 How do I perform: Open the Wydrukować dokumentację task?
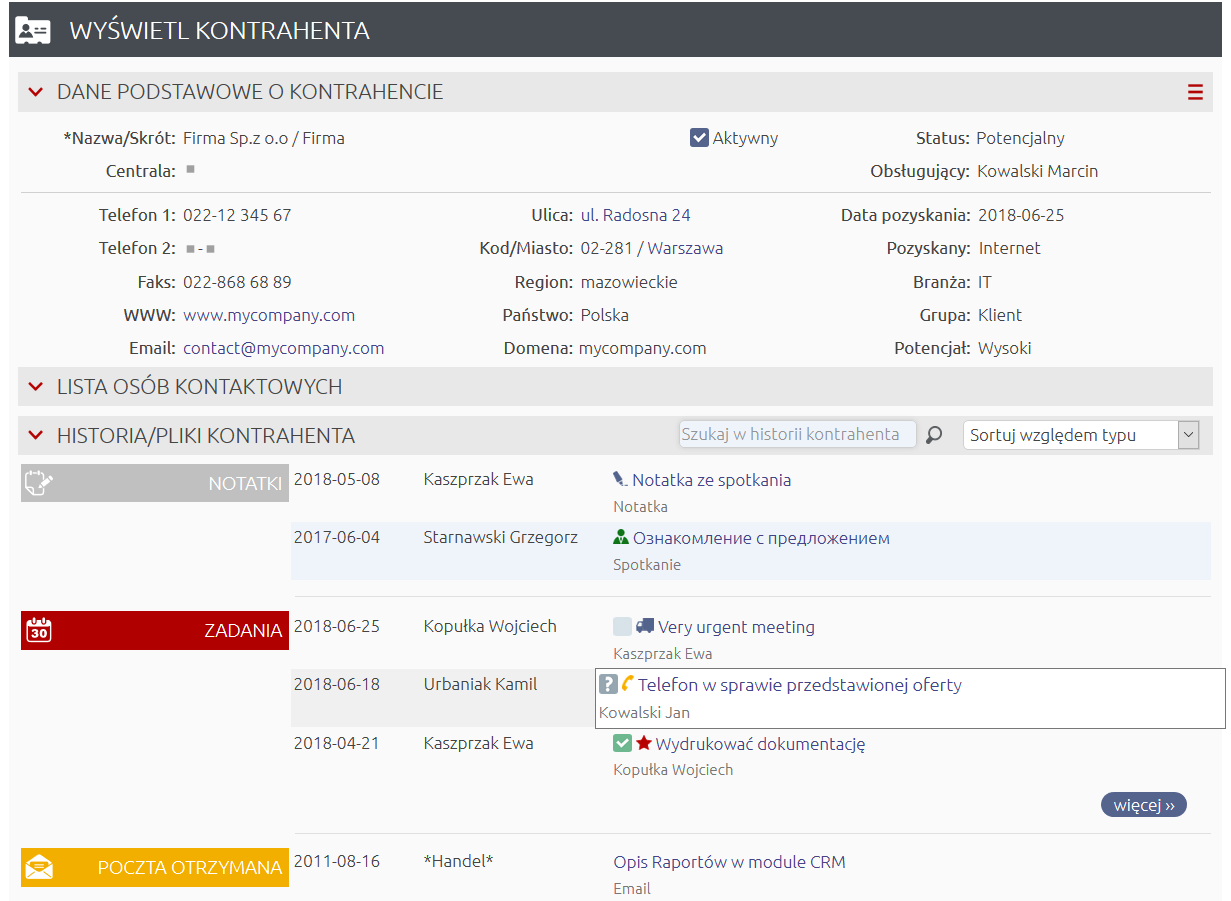(x=760, y=744)
